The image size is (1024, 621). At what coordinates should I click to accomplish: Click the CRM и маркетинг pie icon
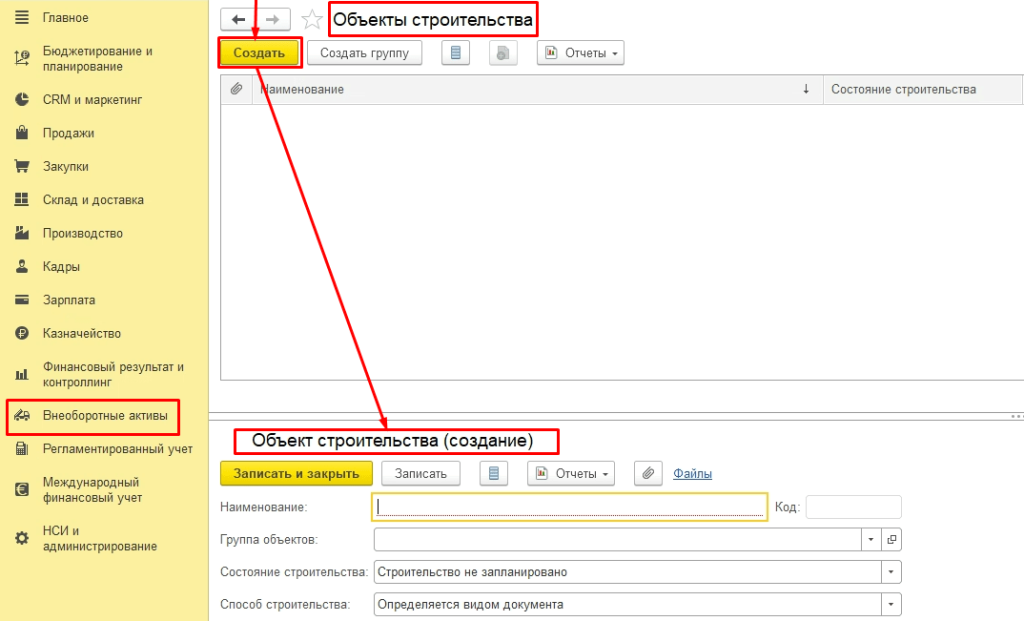[x=22, y=99]
